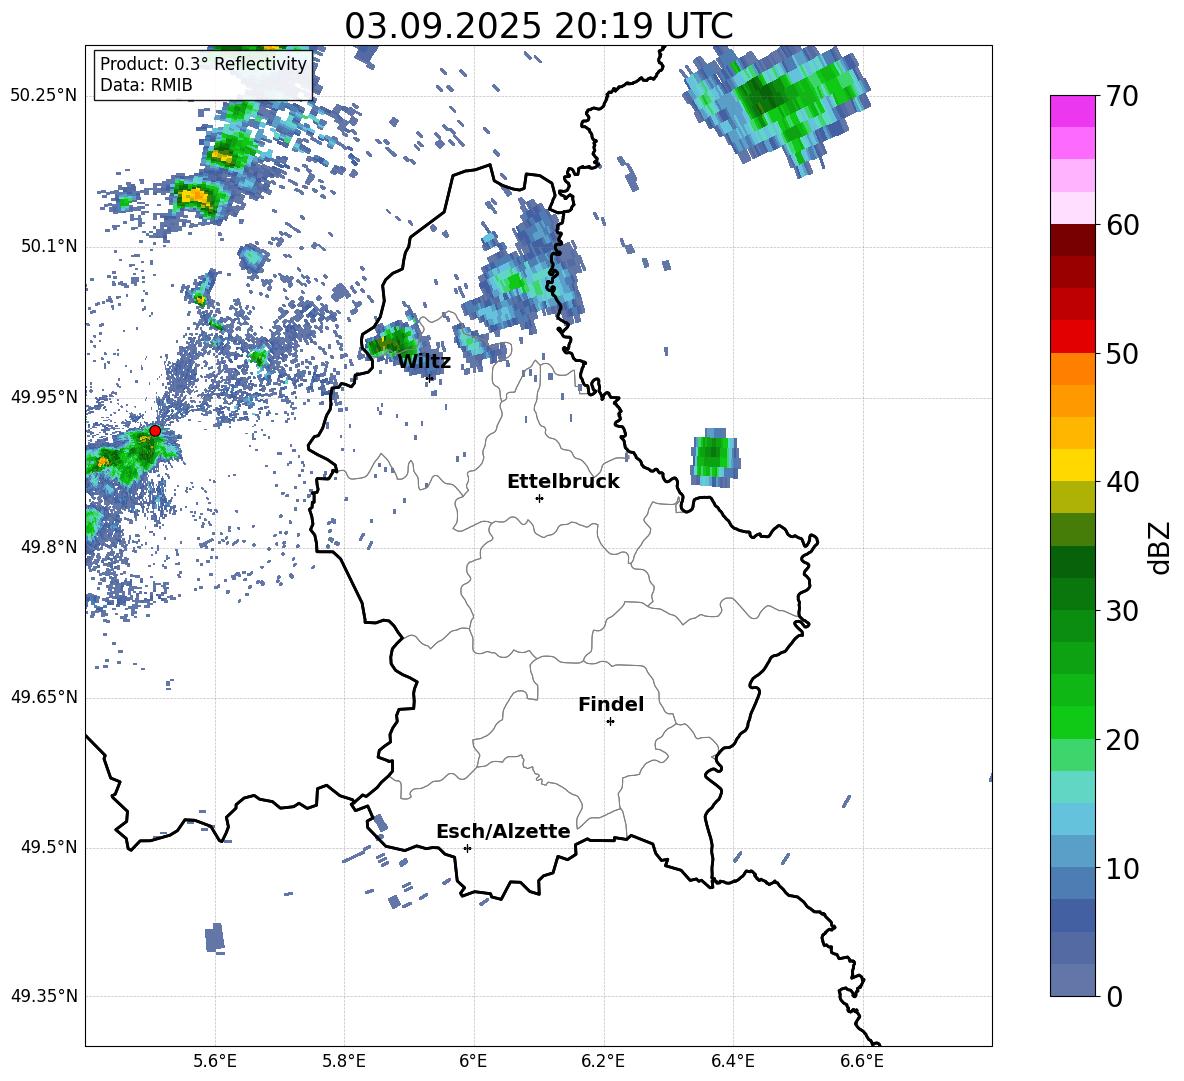The image size is (1184, 1081).
Task: Click the 50.1°N latitude label
Action: [x=49, y=247]
